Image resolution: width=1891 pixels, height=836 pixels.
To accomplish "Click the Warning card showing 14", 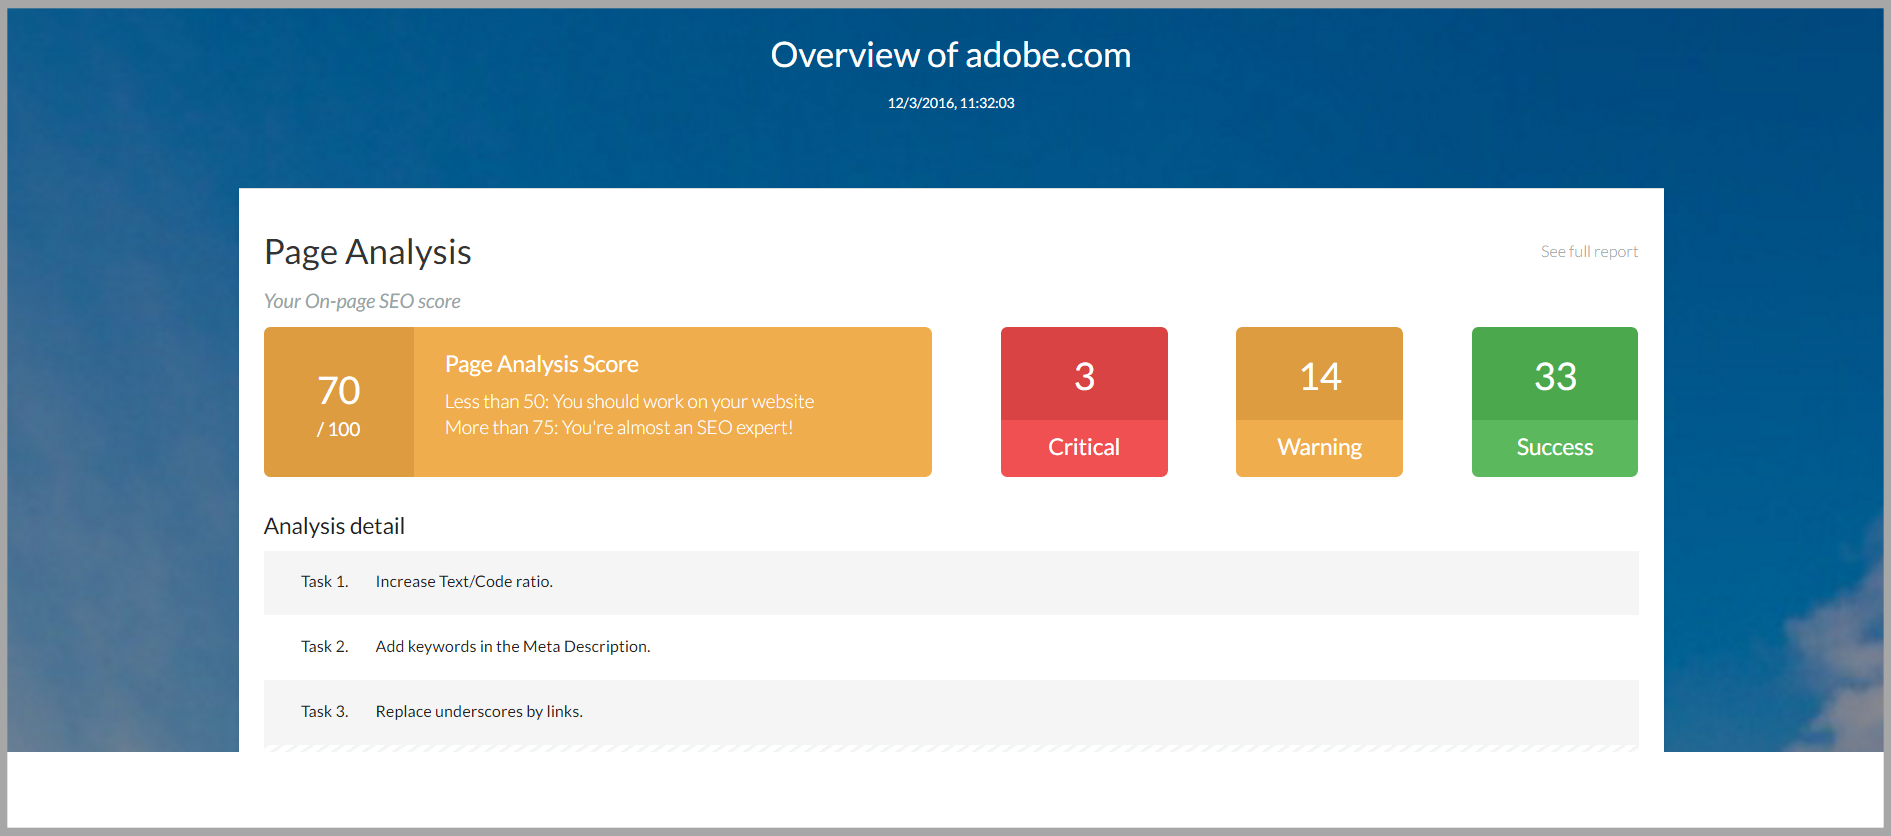I will [x=1319, y=402].
